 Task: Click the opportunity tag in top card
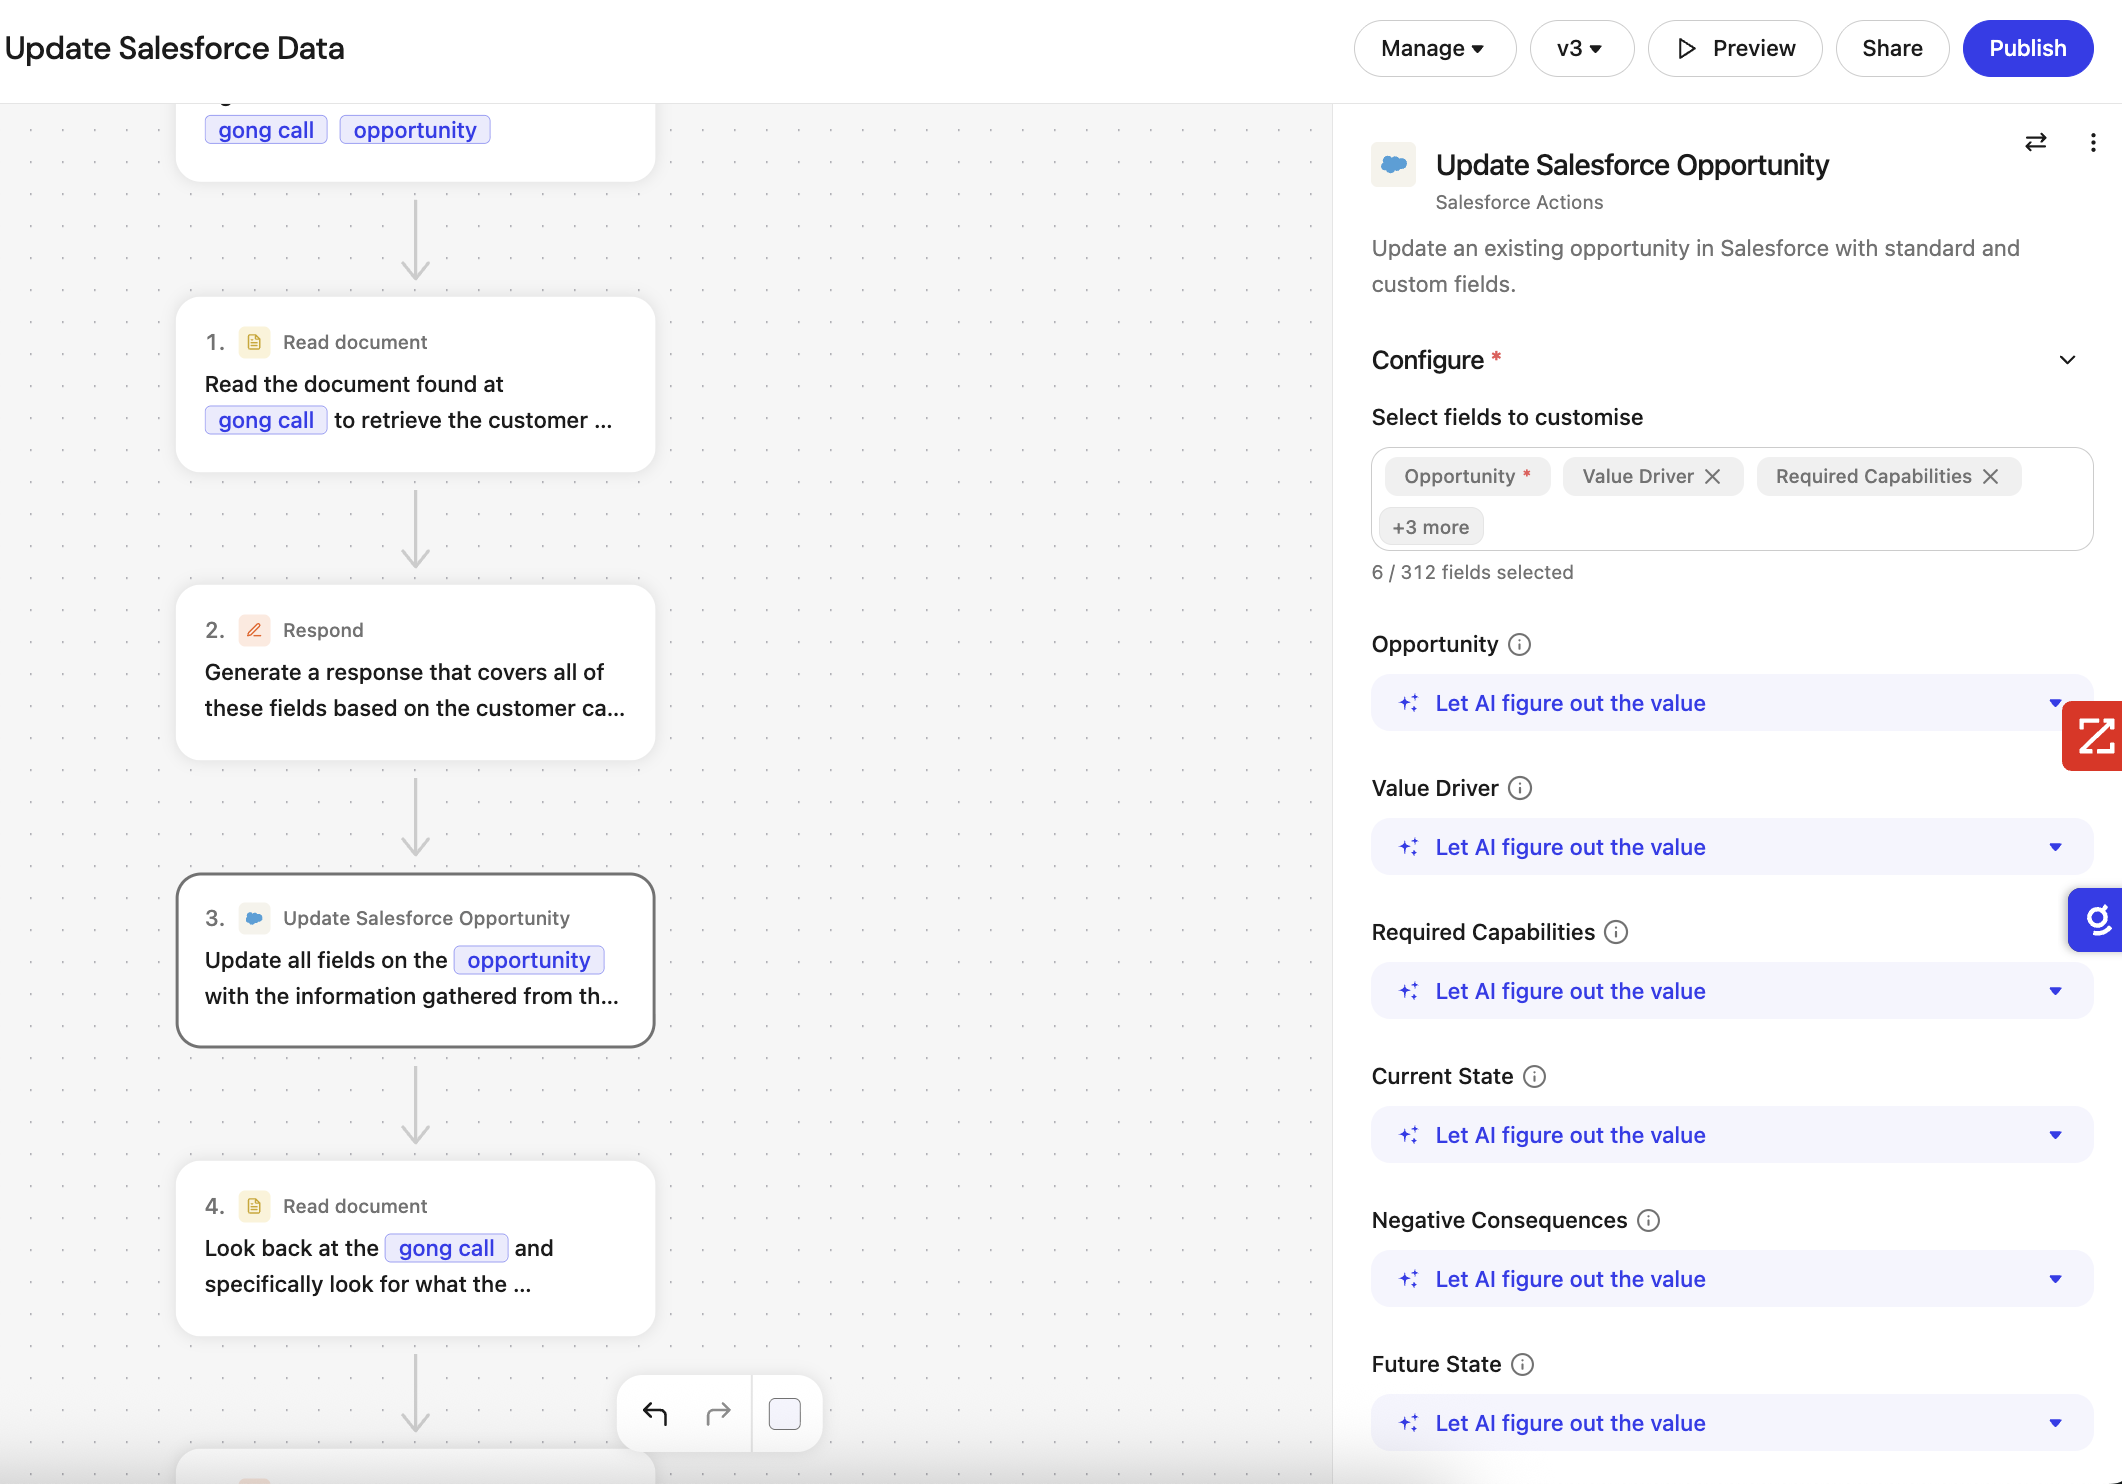pos(415,130)
